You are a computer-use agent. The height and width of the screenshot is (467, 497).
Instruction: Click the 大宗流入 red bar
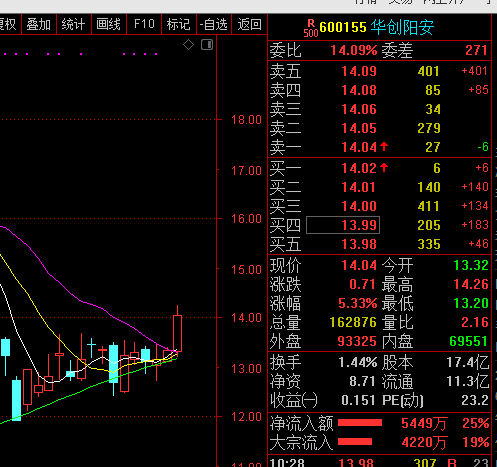tap(355, 442)
